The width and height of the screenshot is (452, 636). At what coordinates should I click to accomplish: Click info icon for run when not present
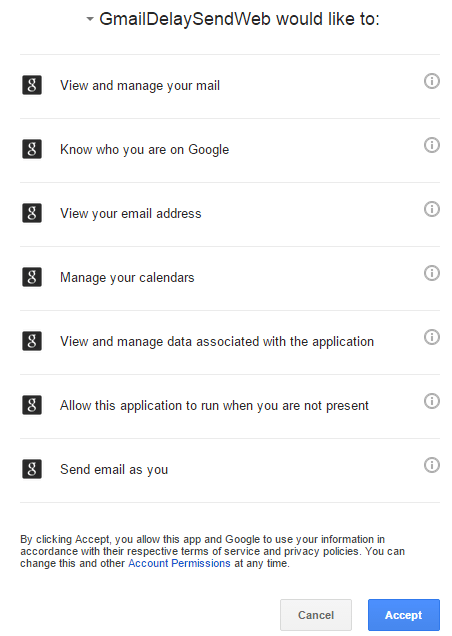tap(432, 401)
